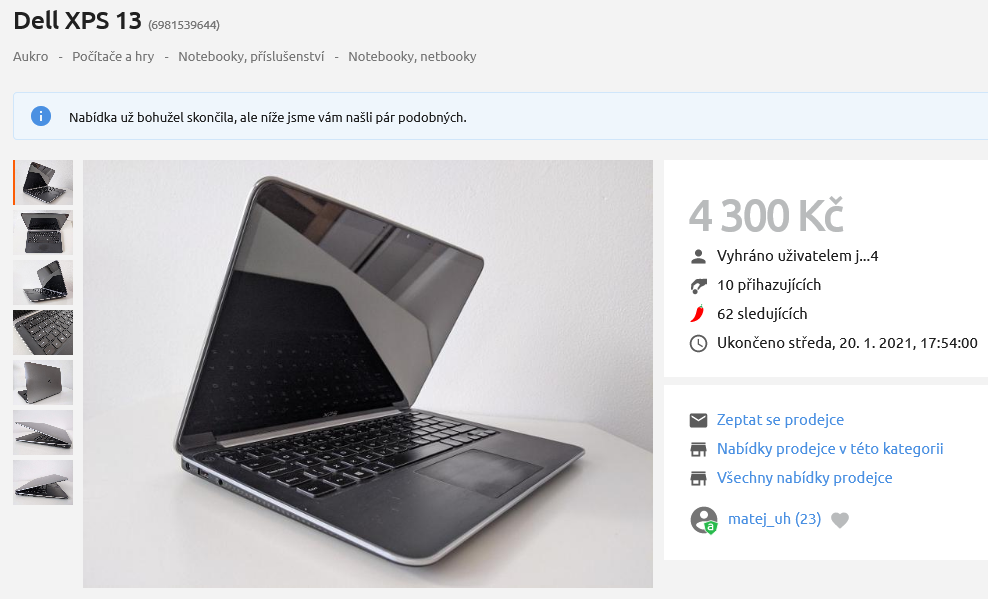Click the envelope icon beside Zeptat se prodejce

(x=698, y=420)
